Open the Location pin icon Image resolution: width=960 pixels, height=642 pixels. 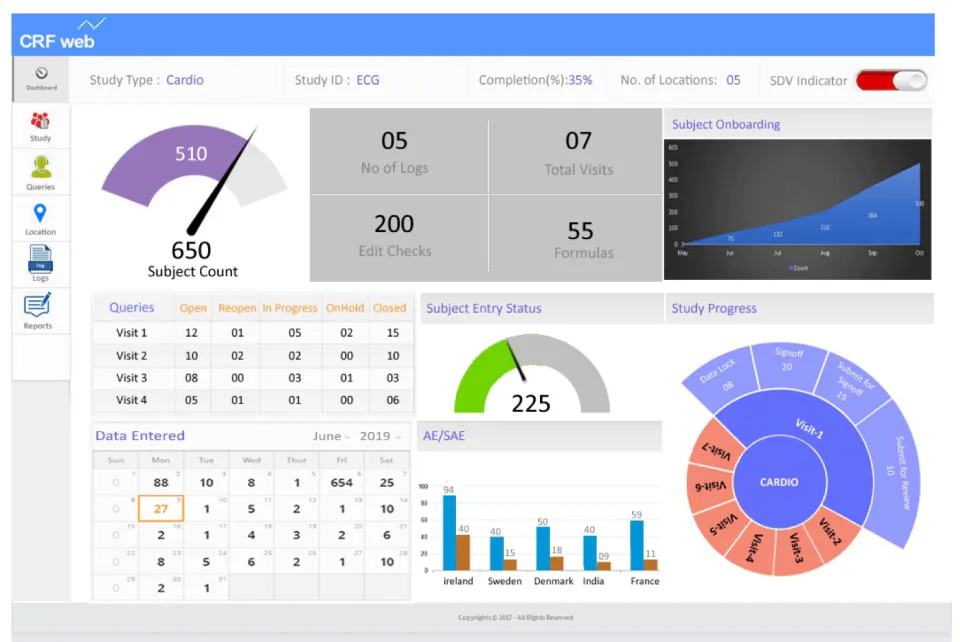point(40,219)
